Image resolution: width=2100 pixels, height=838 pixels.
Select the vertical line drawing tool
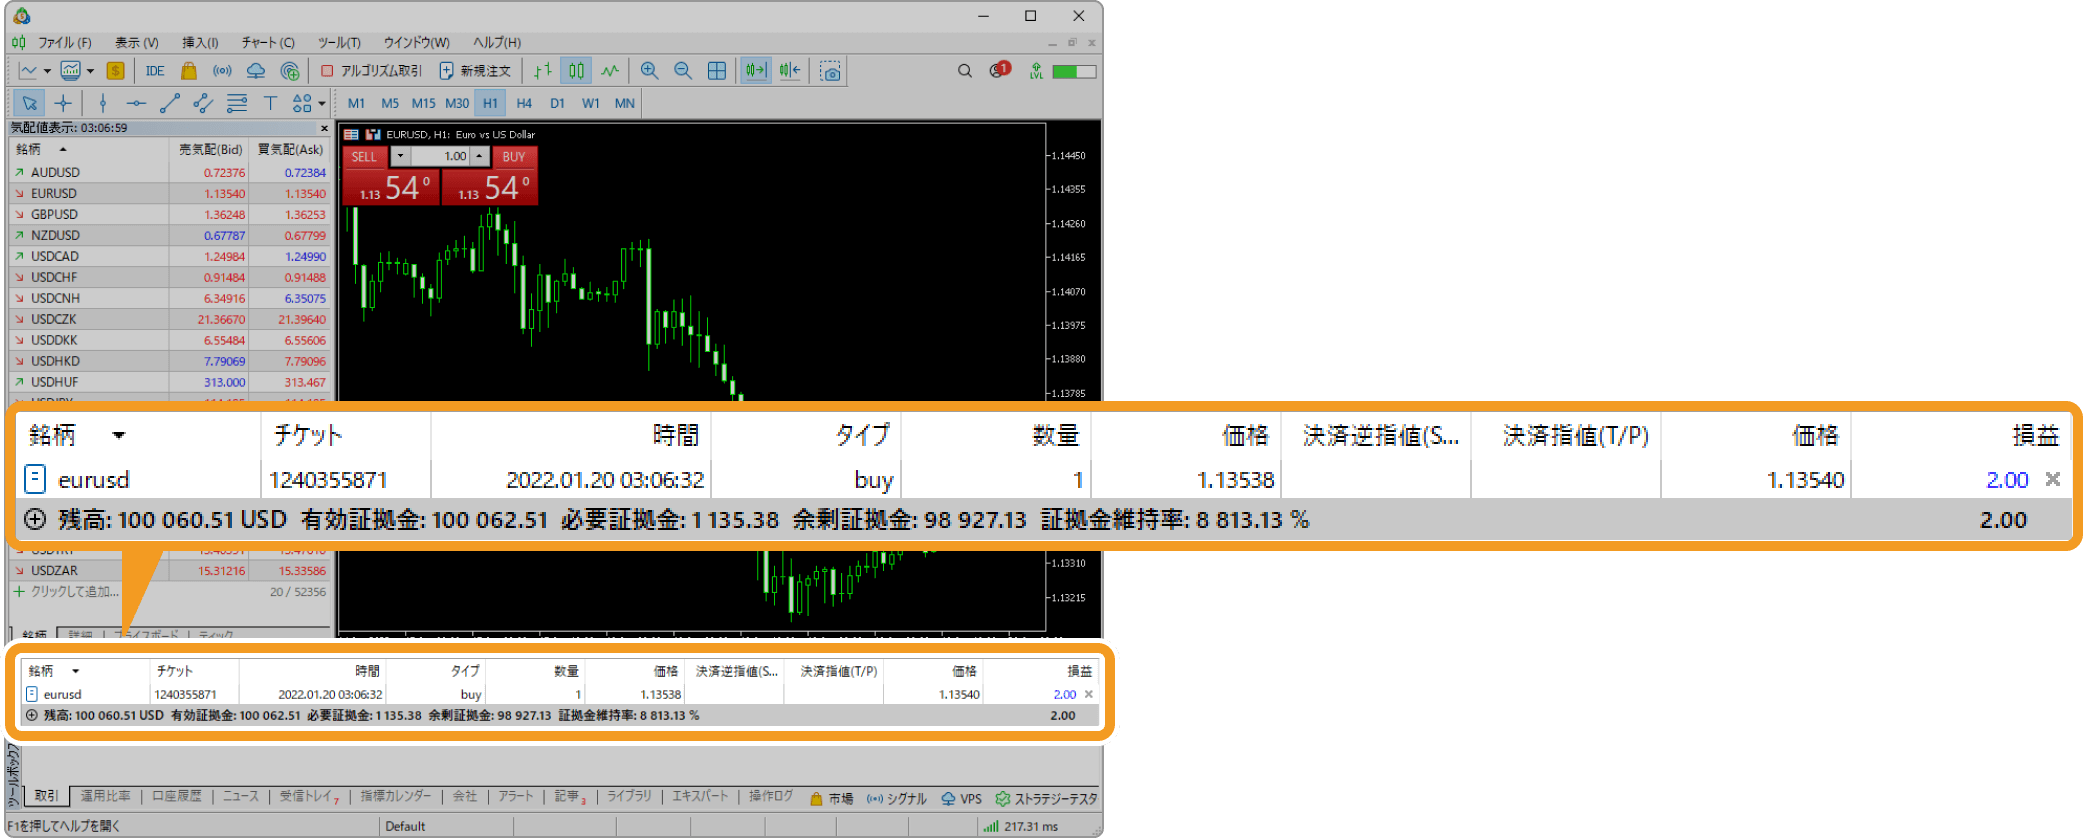point(103,103)
